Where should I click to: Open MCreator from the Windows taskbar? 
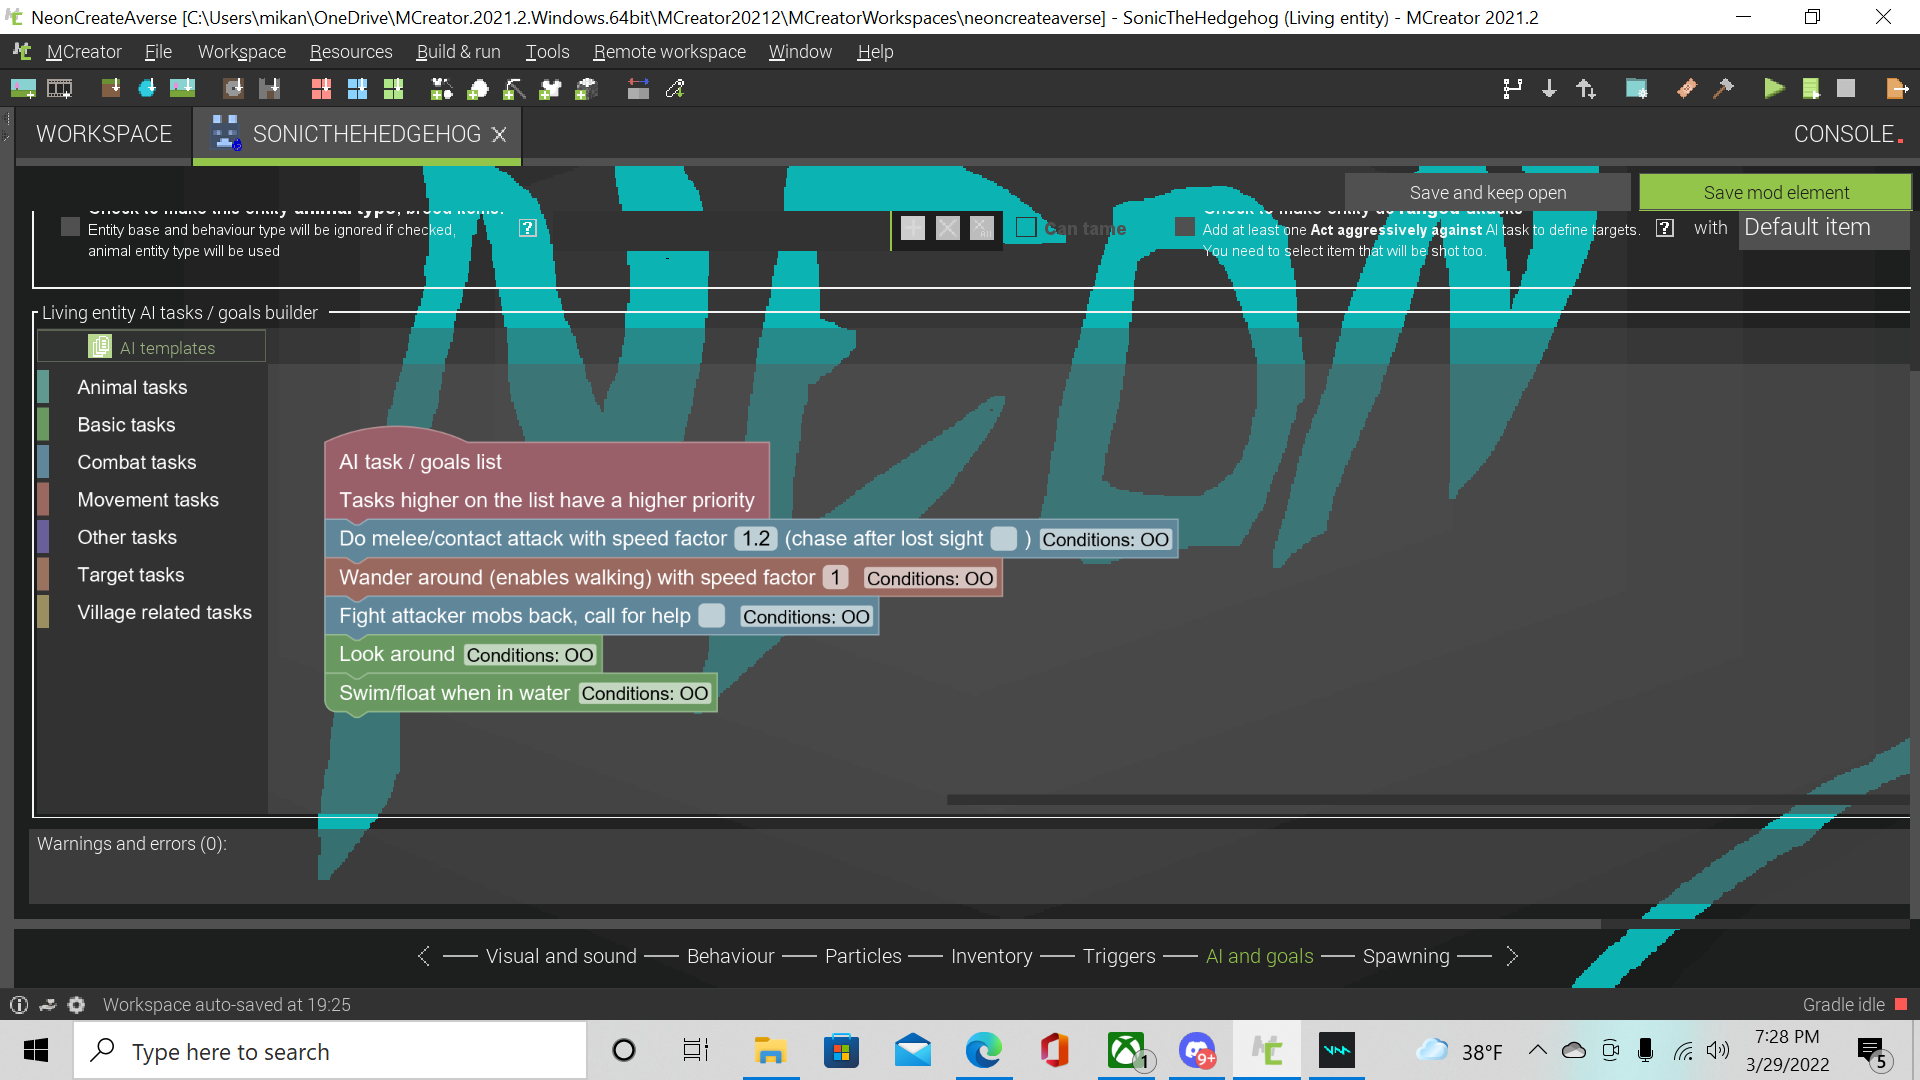(1266, 1050)
